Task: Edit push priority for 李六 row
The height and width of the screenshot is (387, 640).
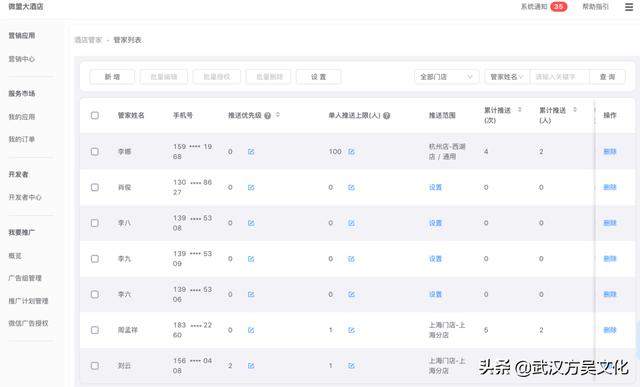Action: click(251, 294)
